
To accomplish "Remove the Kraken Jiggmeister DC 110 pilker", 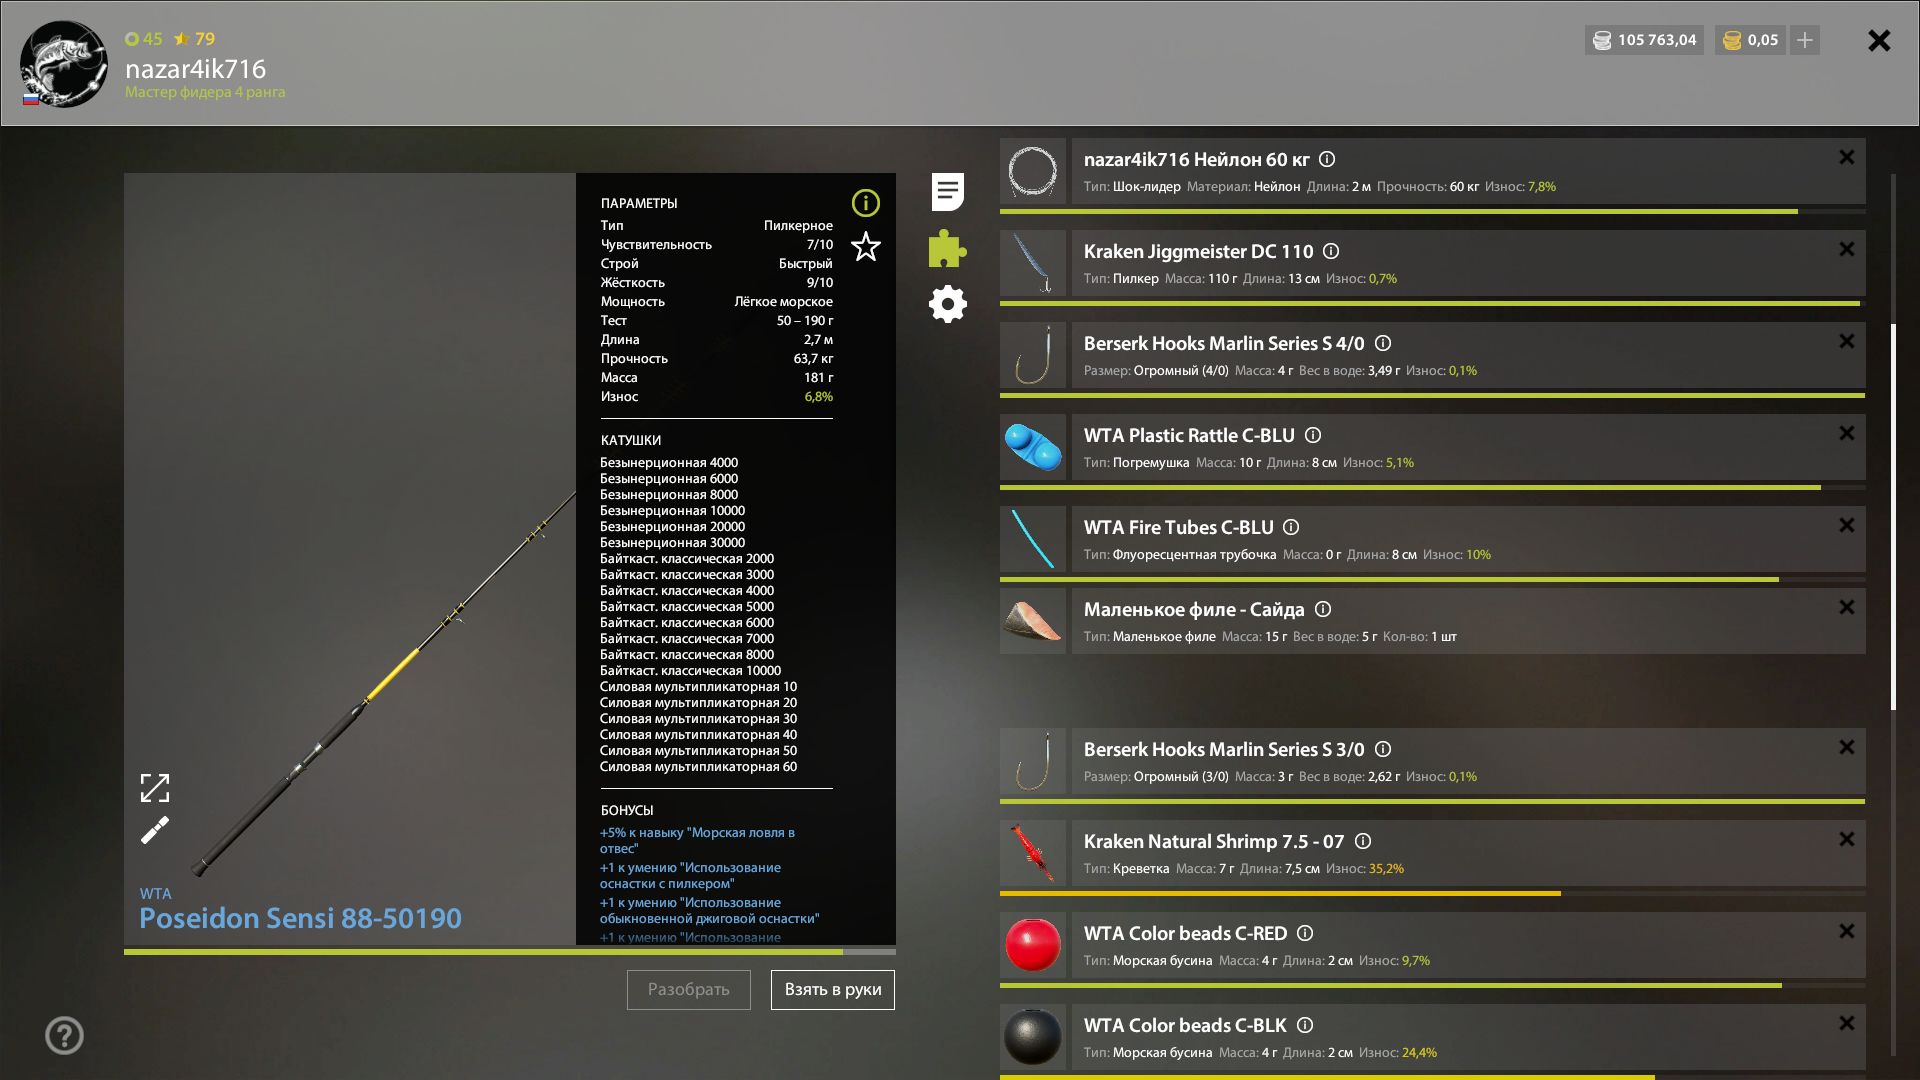I will pos(1846,250).
